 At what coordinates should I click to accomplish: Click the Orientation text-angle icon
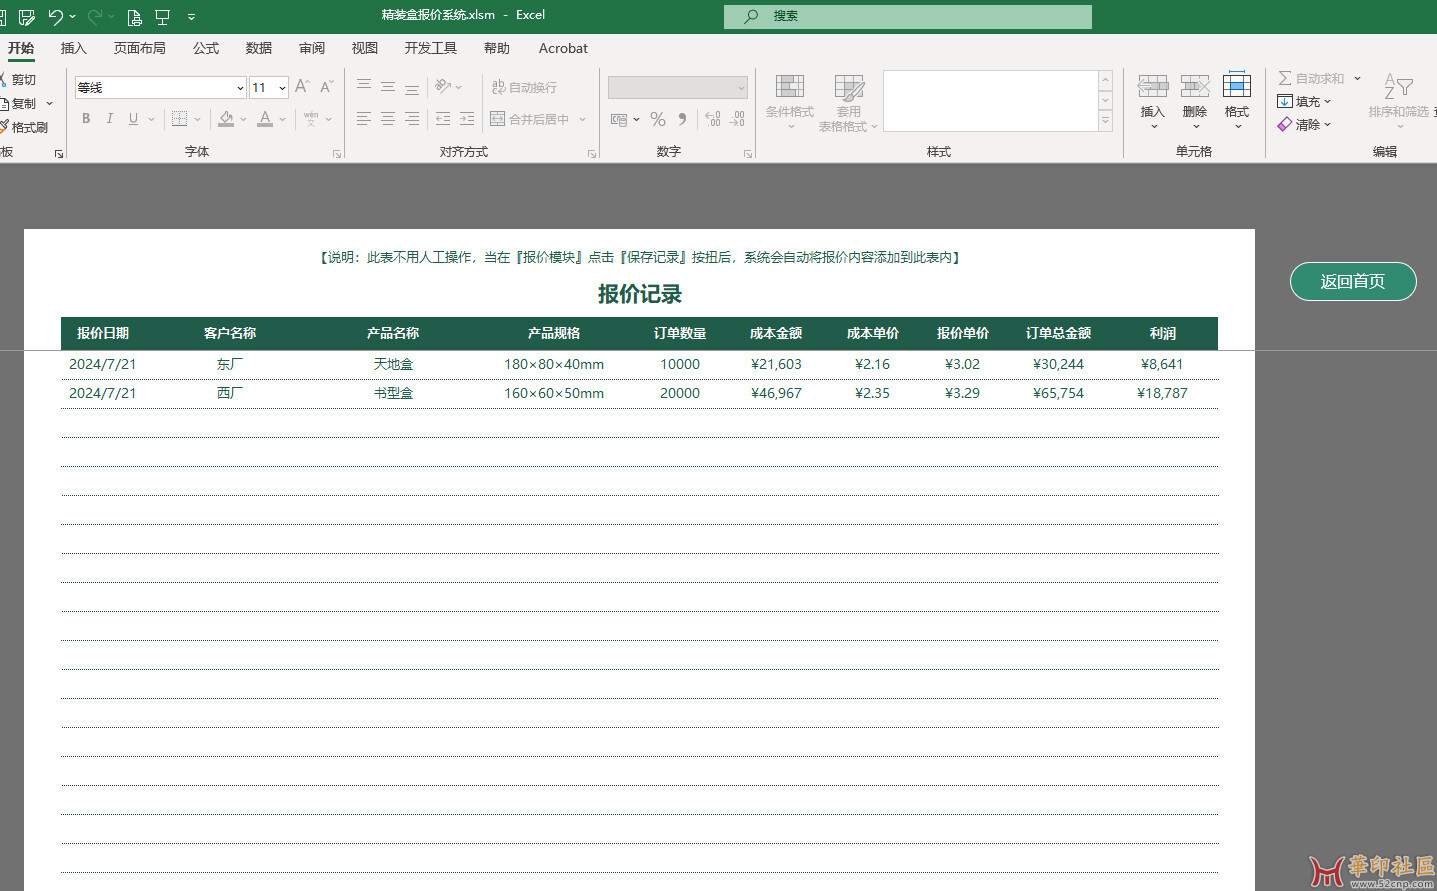tap(444, 87)
